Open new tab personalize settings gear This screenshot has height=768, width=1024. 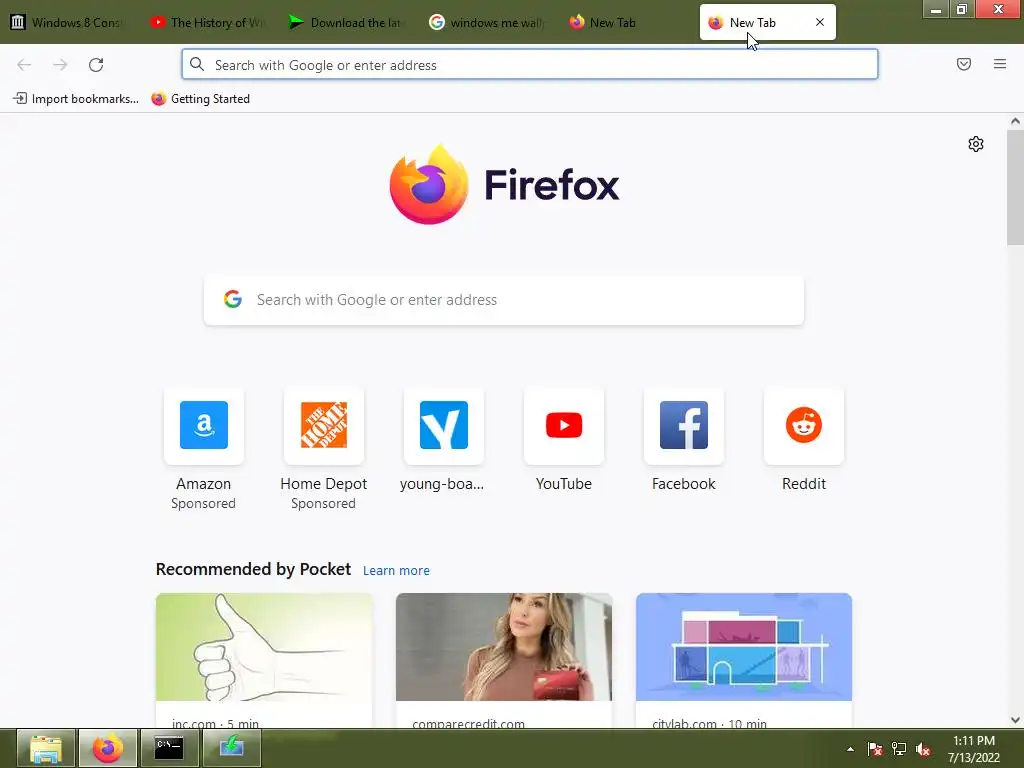click(x=976, y=144)
